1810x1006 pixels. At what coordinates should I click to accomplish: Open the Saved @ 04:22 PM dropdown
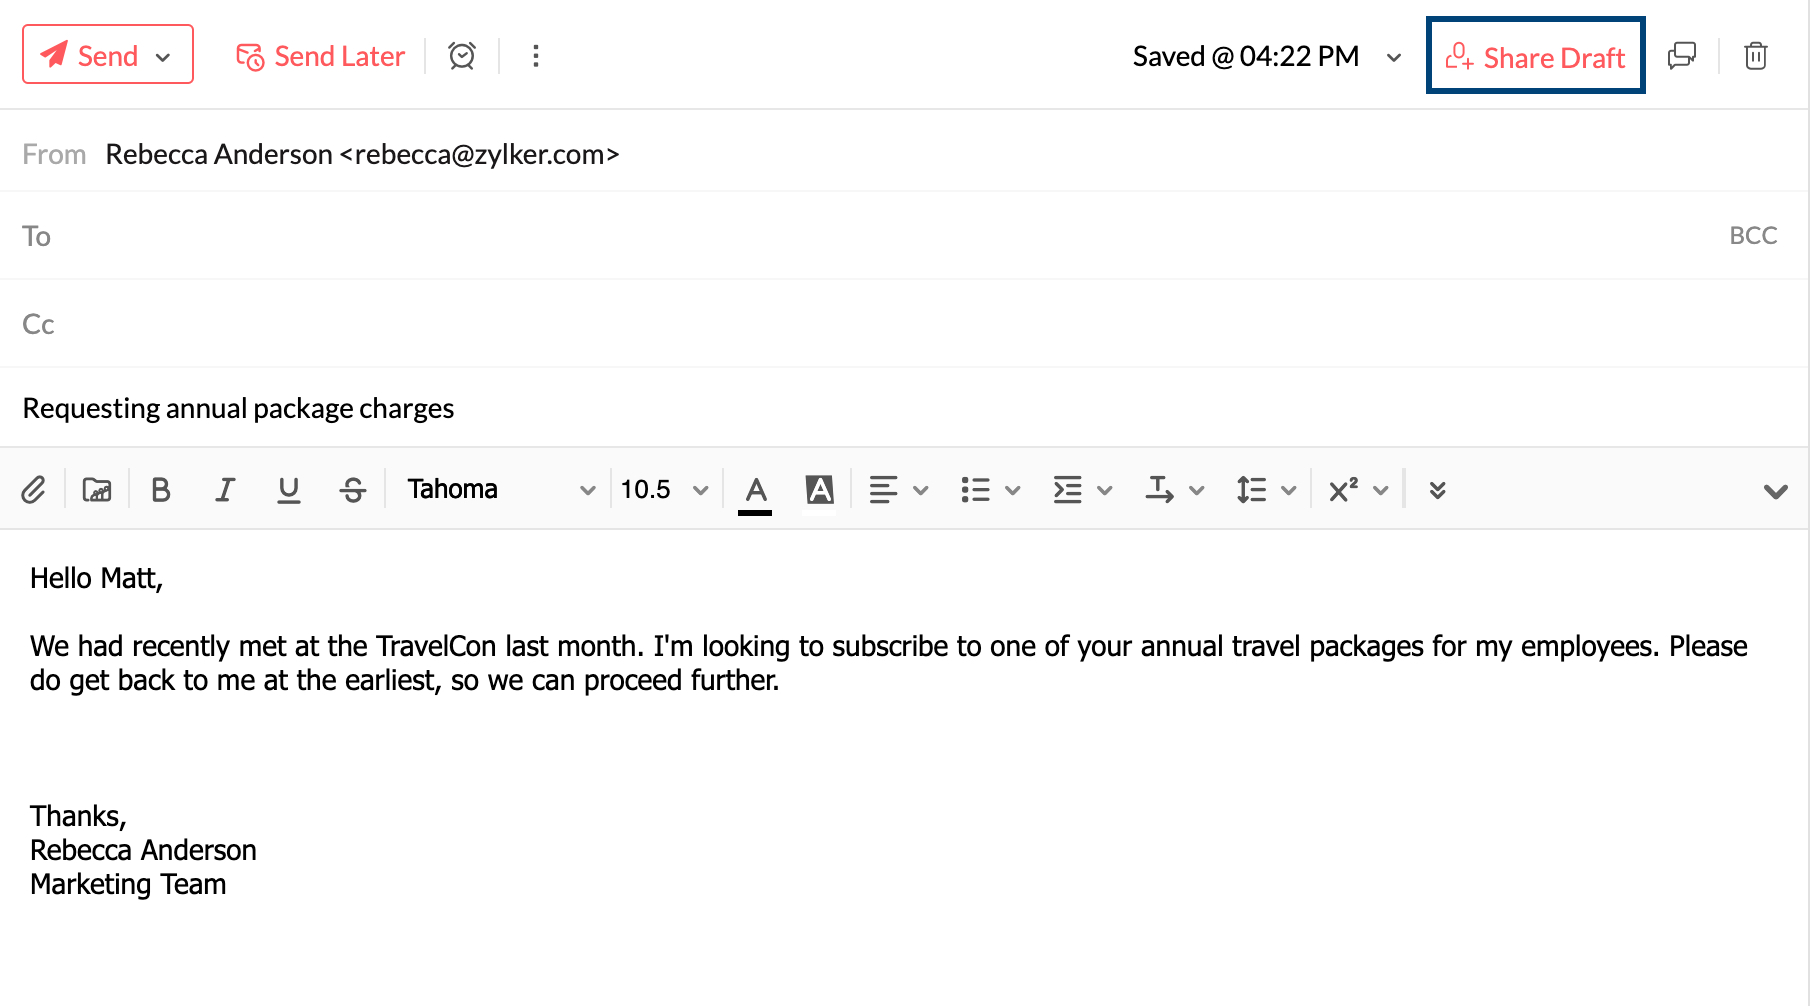pyautogui.click(x=1394, y=57)
